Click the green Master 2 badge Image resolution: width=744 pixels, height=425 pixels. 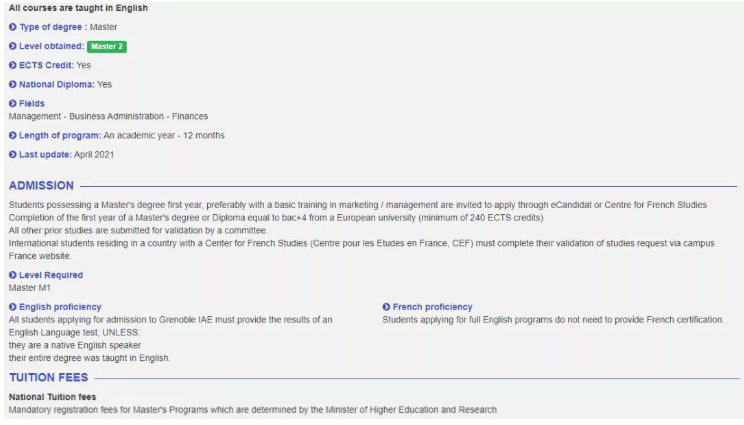[x=107, y=46]
